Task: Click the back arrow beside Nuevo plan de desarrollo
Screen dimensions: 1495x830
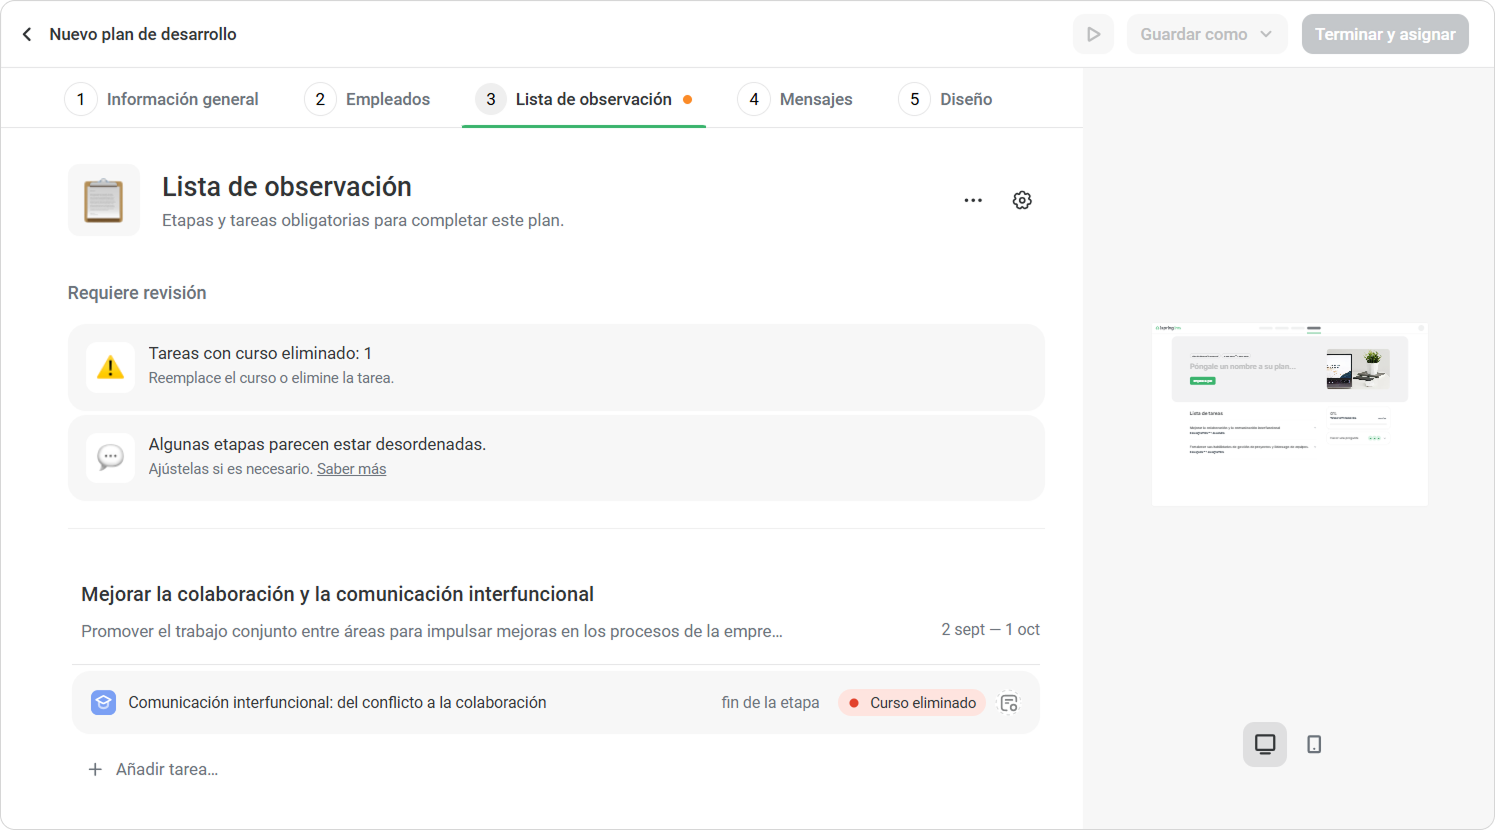Action: [x=27, y=34]
